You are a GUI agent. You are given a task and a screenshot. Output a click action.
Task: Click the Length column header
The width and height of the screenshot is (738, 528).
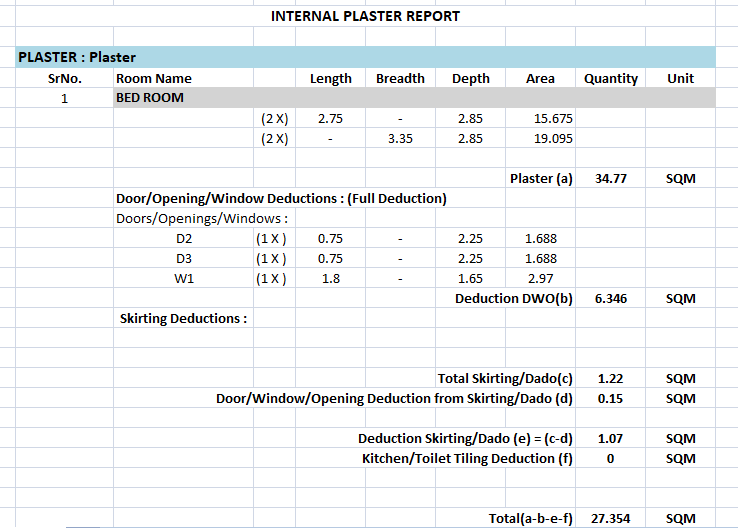[x=330, y=78]
